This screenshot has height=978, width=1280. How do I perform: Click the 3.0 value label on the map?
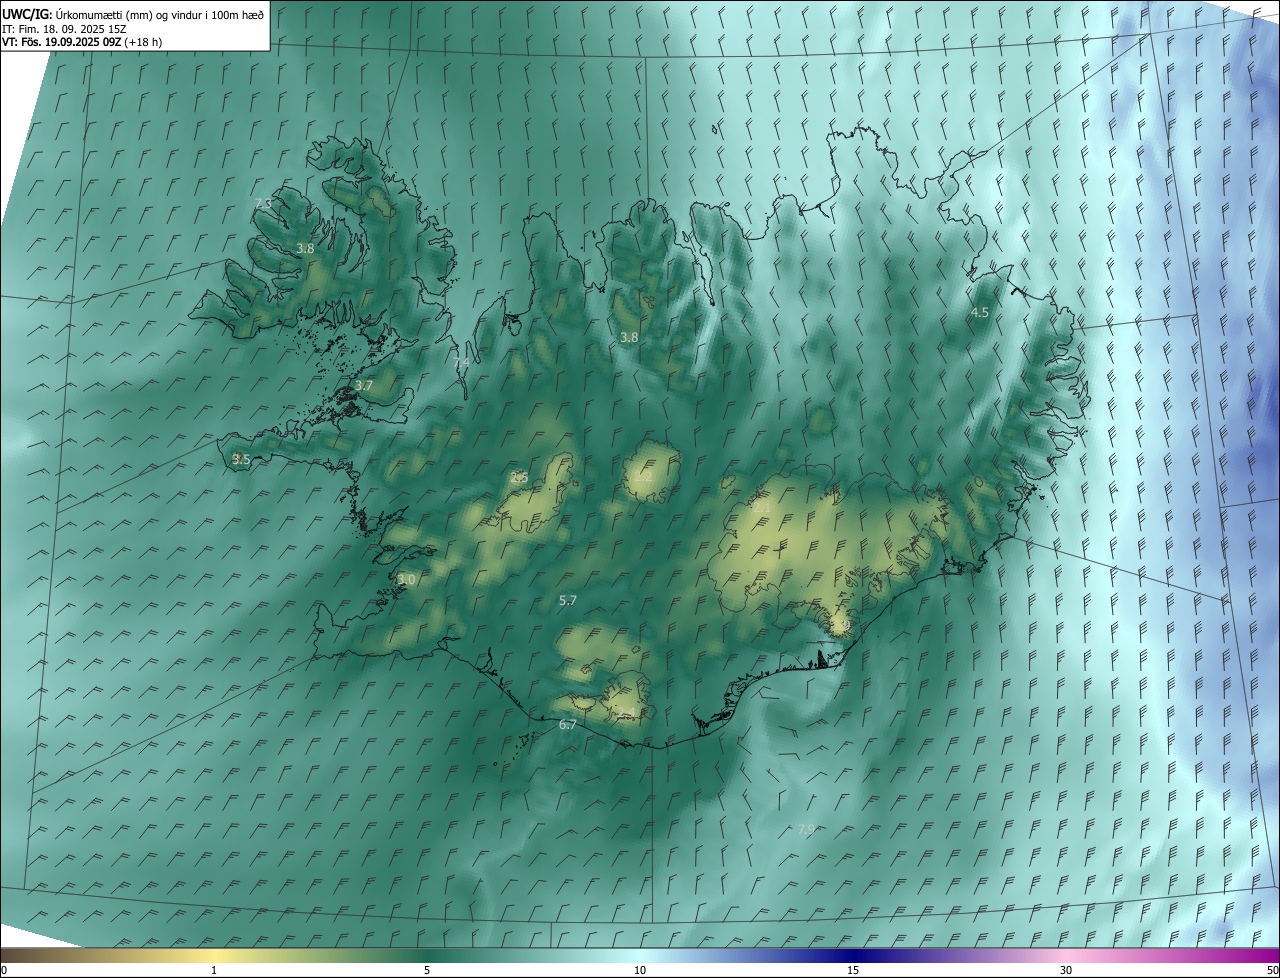[x=406, y=579]
